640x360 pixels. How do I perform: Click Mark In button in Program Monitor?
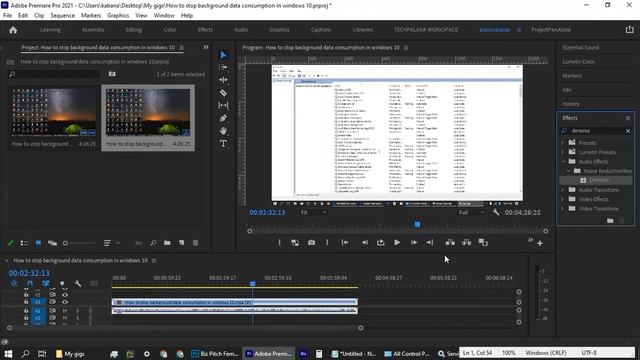(279, 242)
